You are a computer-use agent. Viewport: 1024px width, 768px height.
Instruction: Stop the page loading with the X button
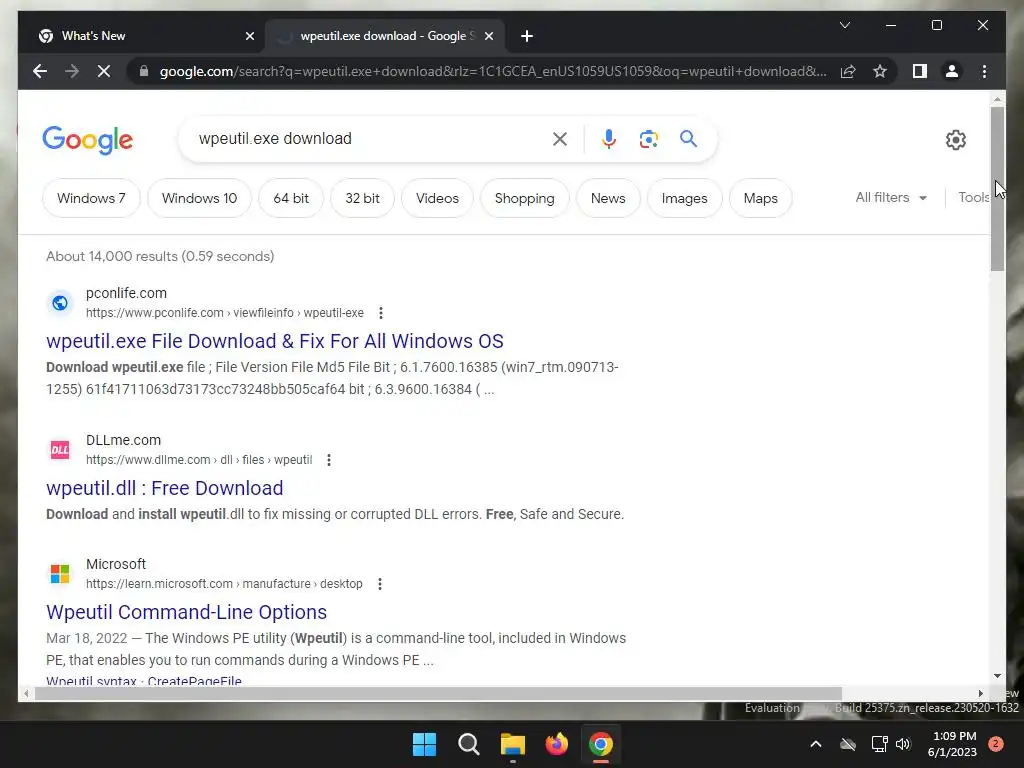click(104, 71)
